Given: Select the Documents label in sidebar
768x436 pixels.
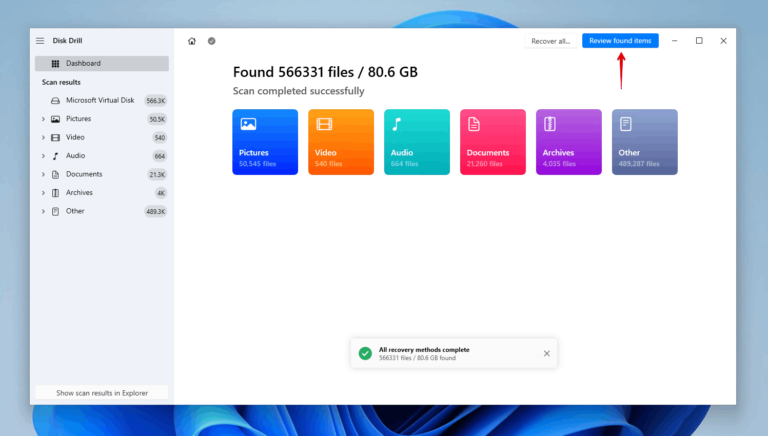Looking at the screenshot, I should coord(84,174).
